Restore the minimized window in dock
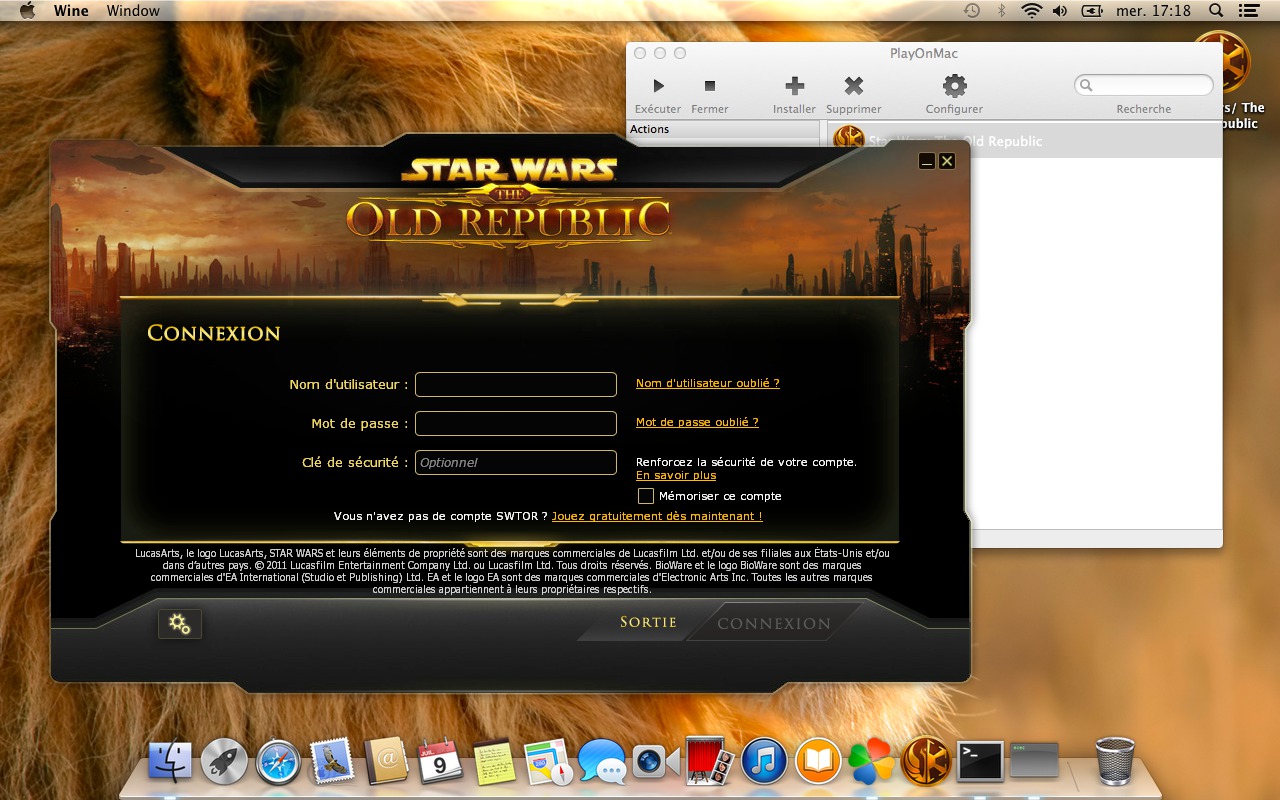This screenshot has width=1280, height=800. (1034, 762)
